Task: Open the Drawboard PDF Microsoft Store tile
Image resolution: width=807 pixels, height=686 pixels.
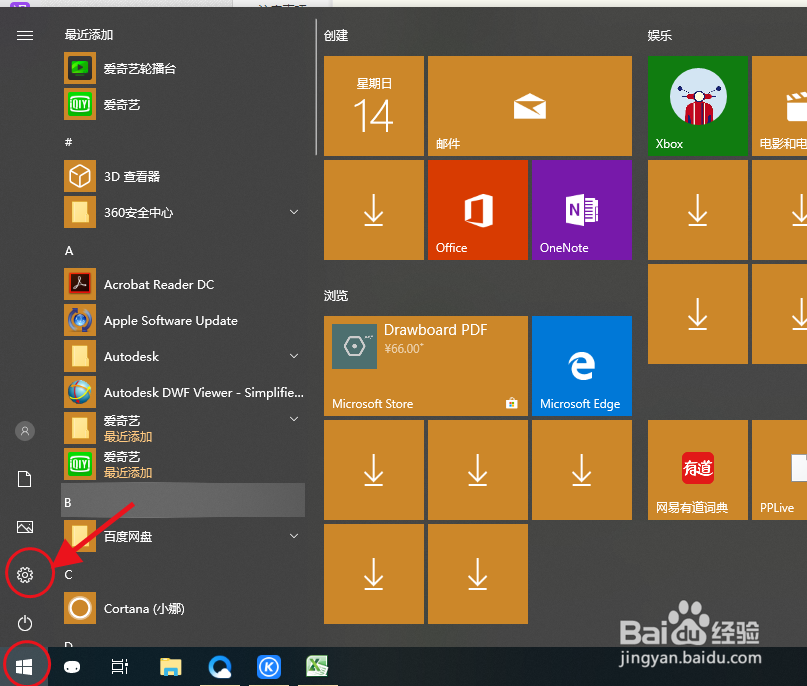Action: point(426,365)
